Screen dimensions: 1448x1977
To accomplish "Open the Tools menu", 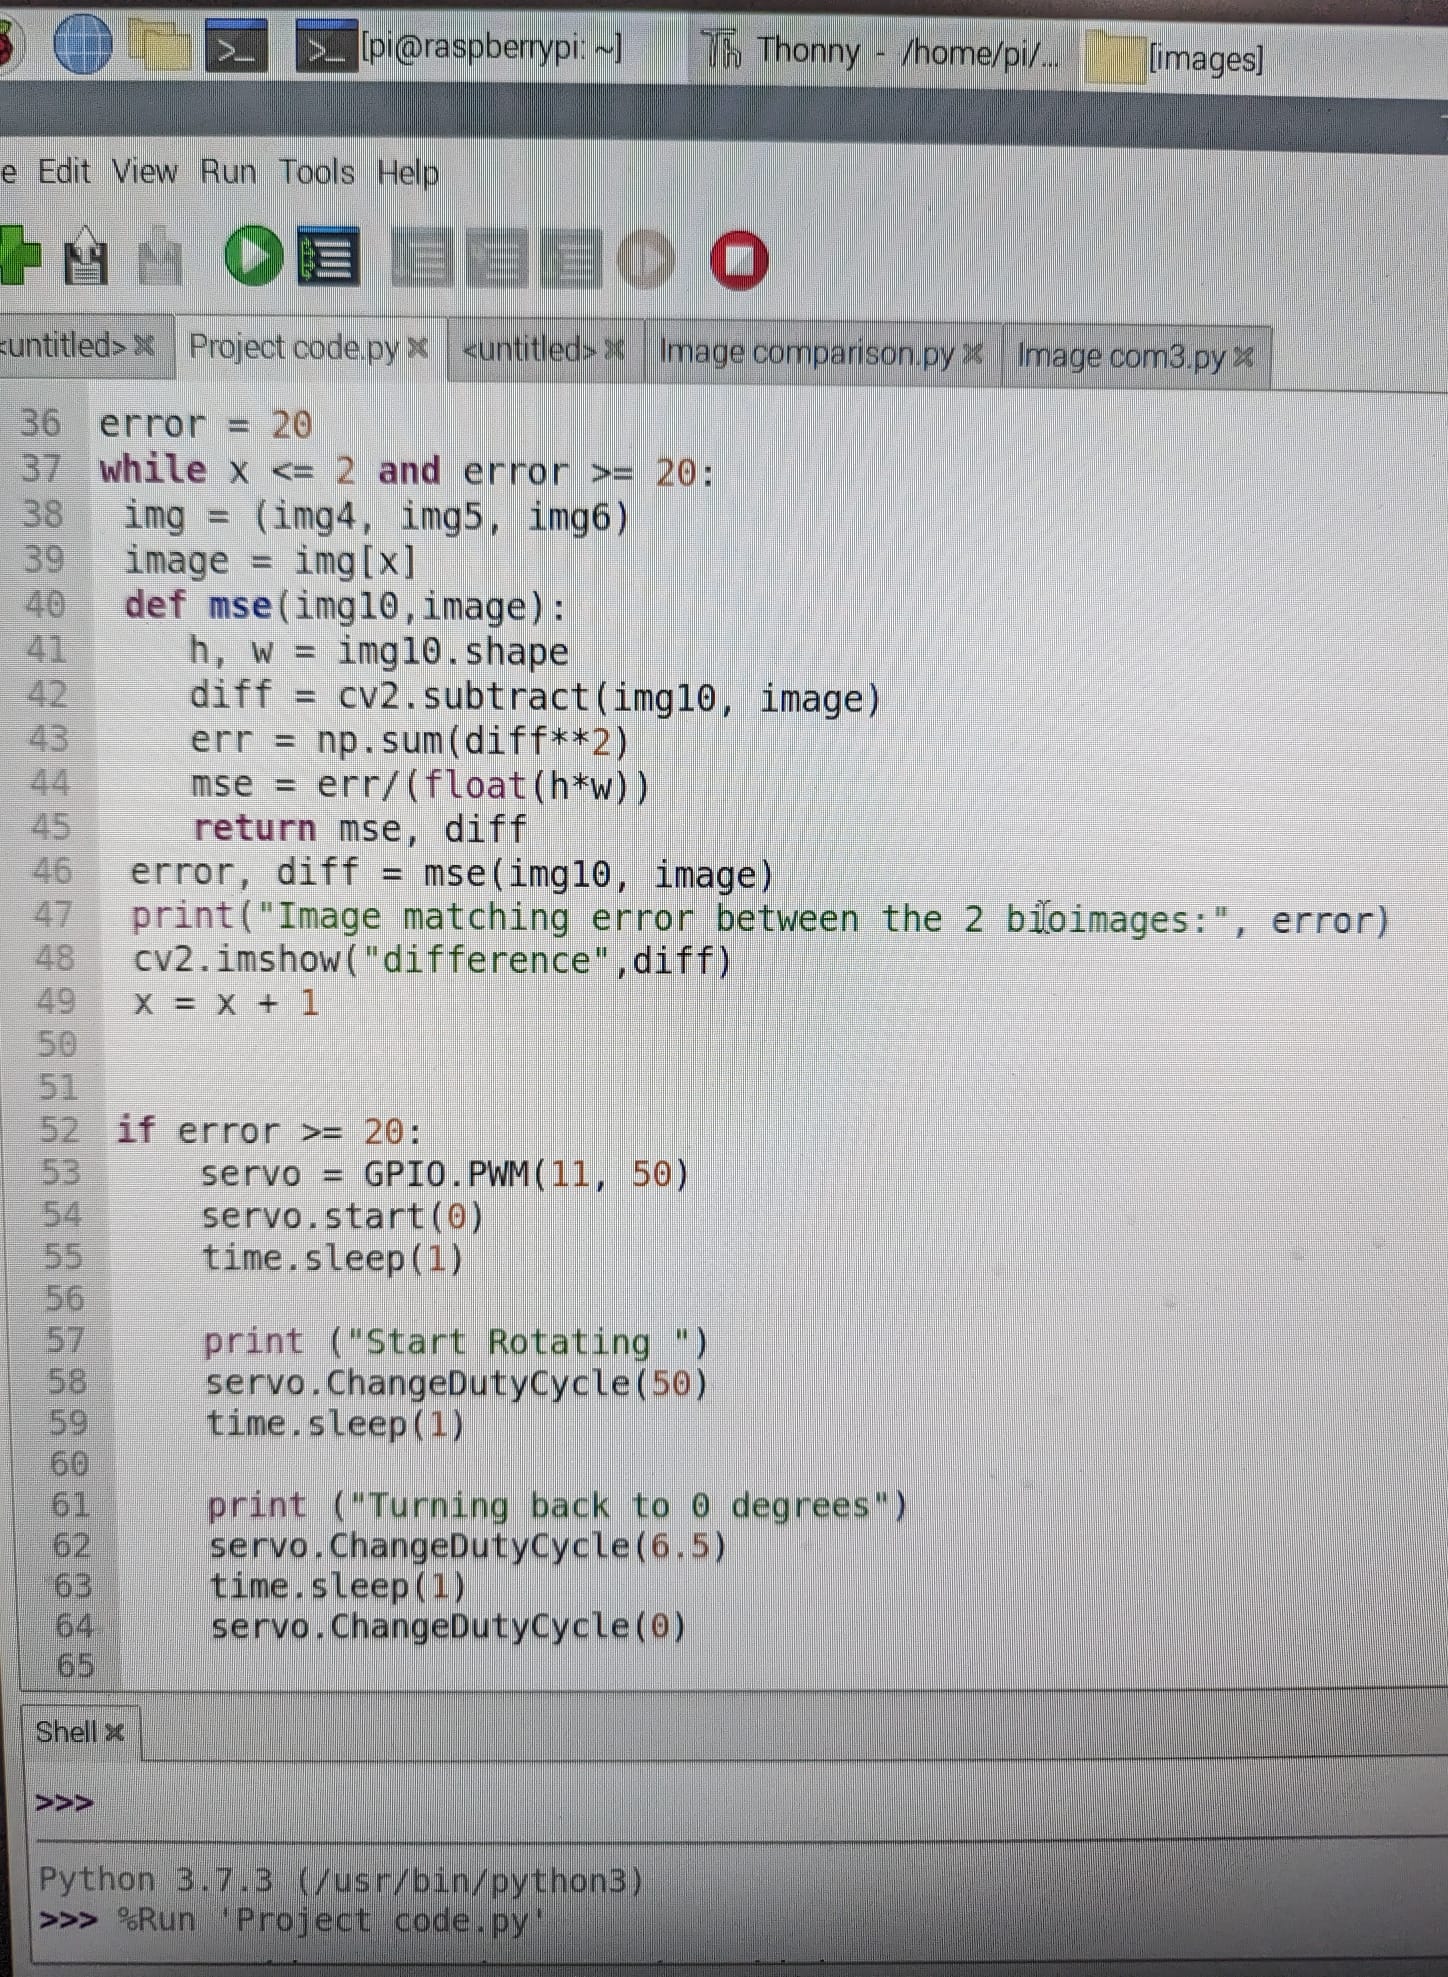I will click(316, 173).
